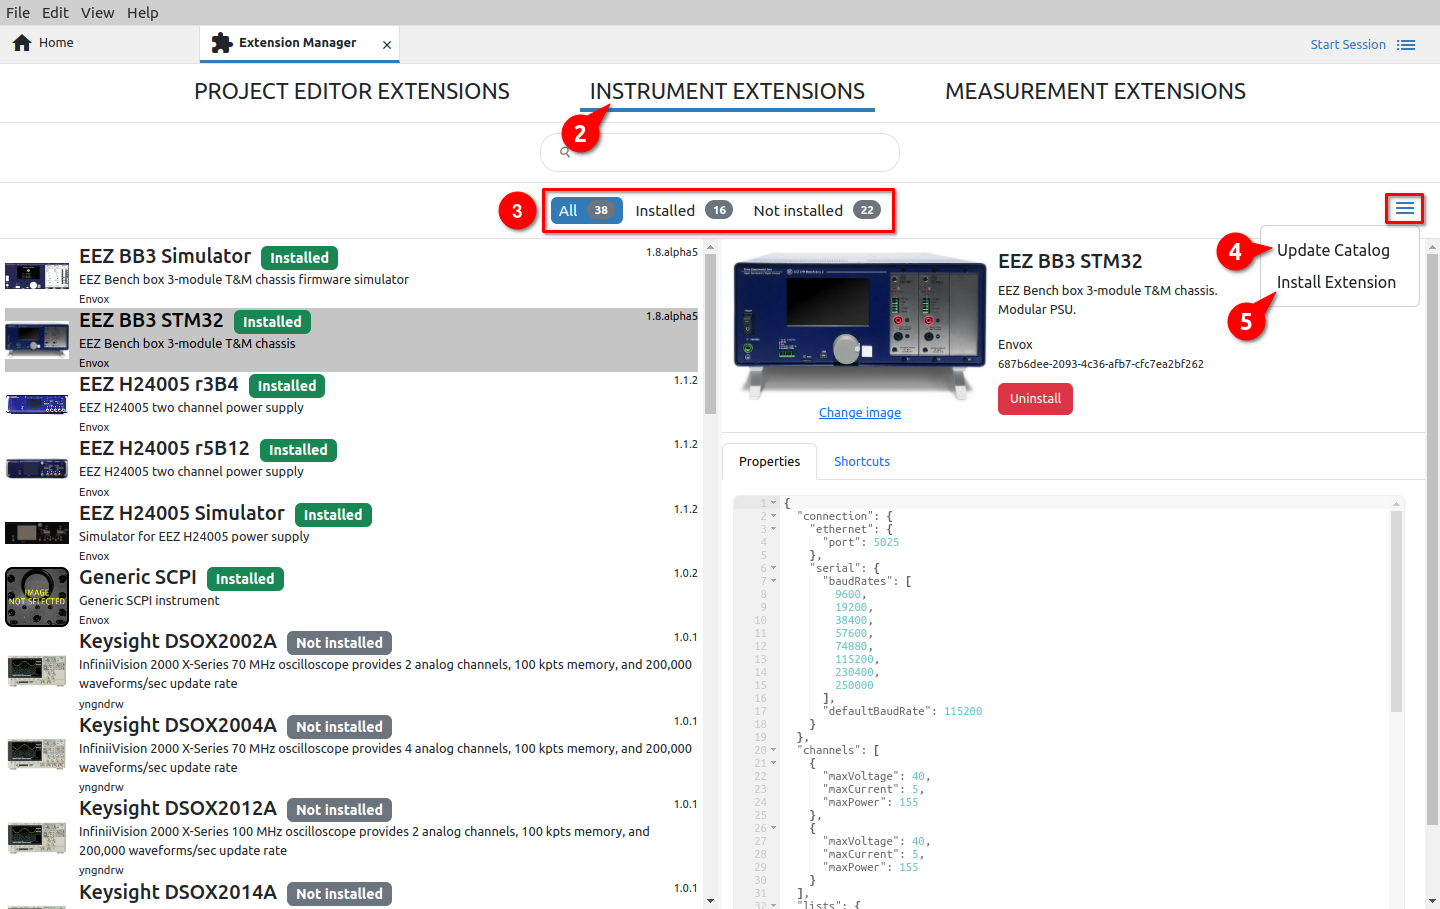Collapse the baudRates fold arrow on line 7
Viewport: 1440px width, 909px height.
coord(774,581)
